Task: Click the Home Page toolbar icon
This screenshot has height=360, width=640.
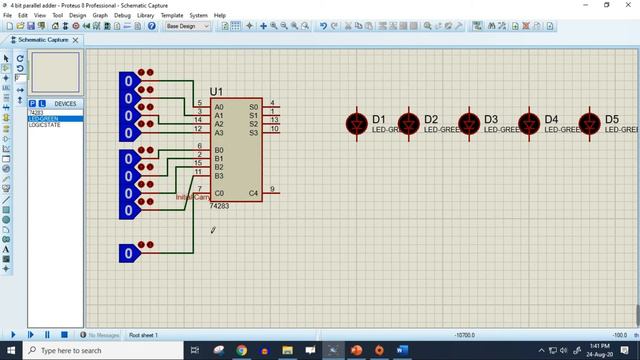Action: click(x=55, y=26)
